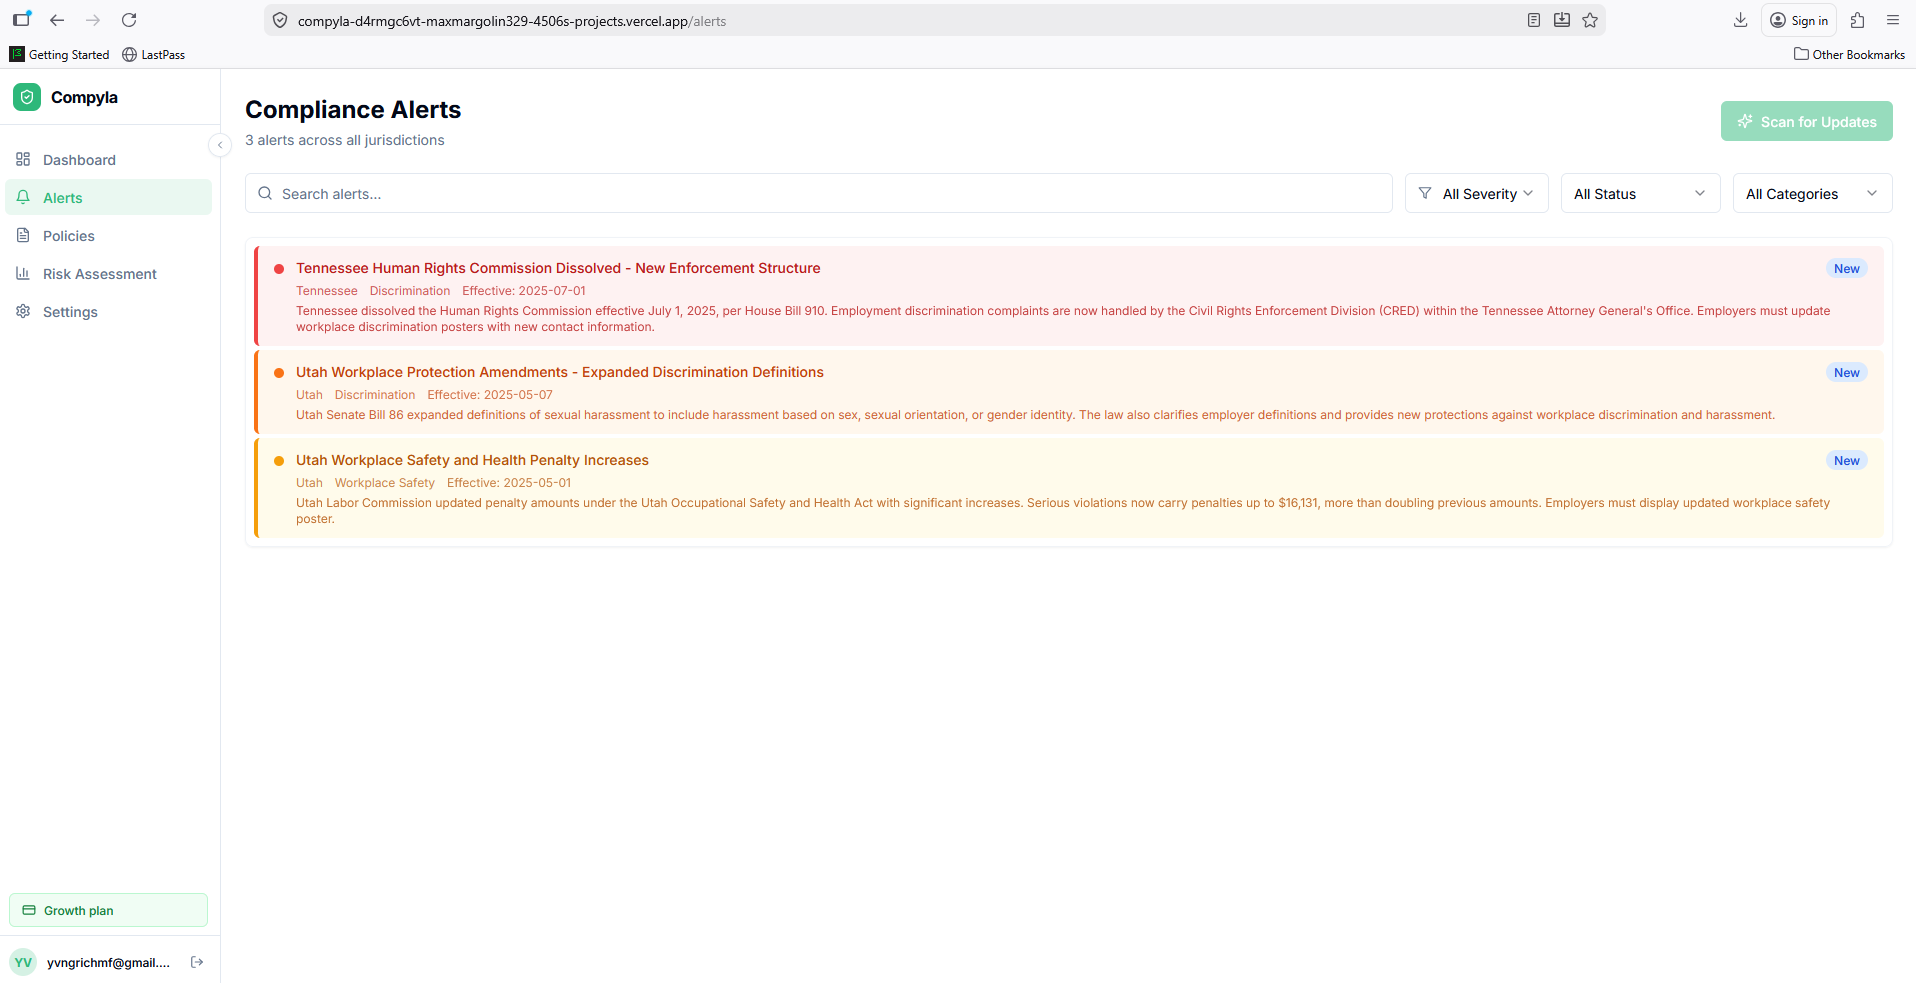This screenshot has height=983, width=1916.
Task: Open the browser extensions puzzle icon
Action: click(x=1858, y=20)
